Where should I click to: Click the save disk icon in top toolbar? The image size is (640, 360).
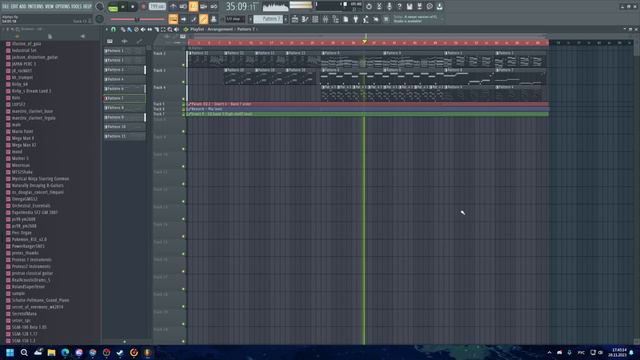(409, 7)
